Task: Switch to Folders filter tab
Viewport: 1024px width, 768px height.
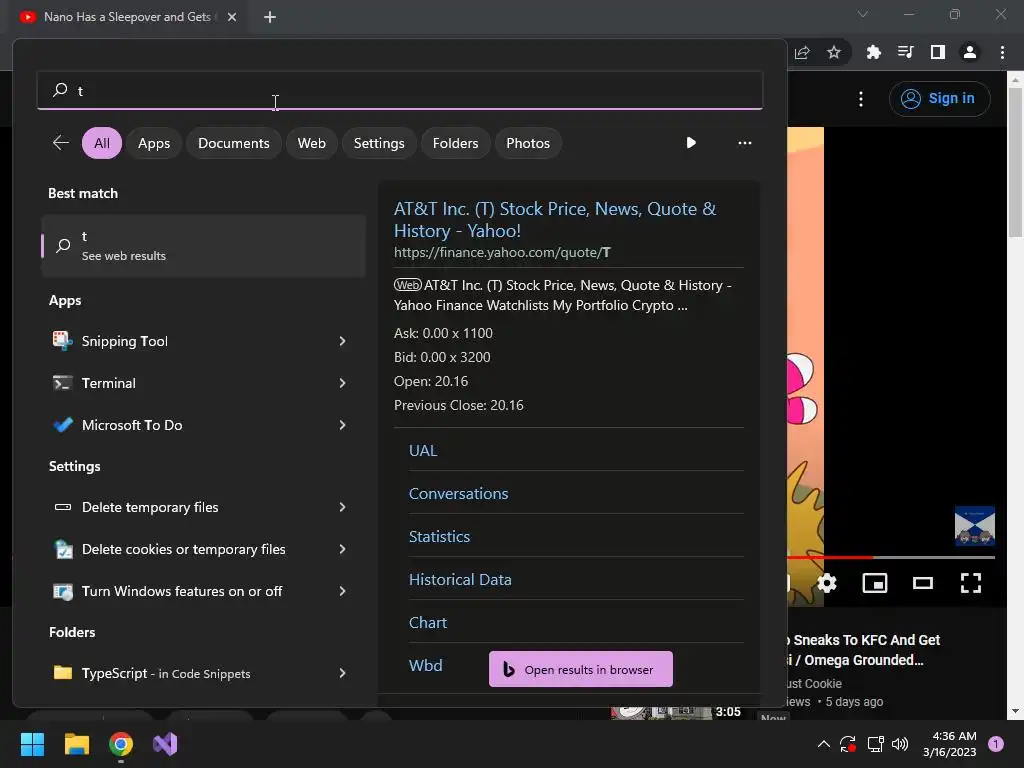Action: pos(455,143)
